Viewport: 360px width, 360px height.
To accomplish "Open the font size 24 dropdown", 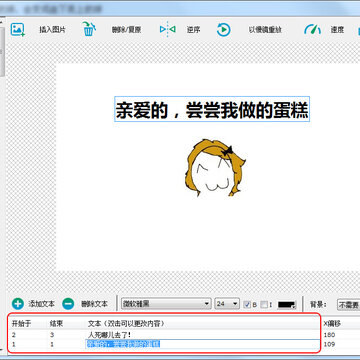I will [227, 304].
